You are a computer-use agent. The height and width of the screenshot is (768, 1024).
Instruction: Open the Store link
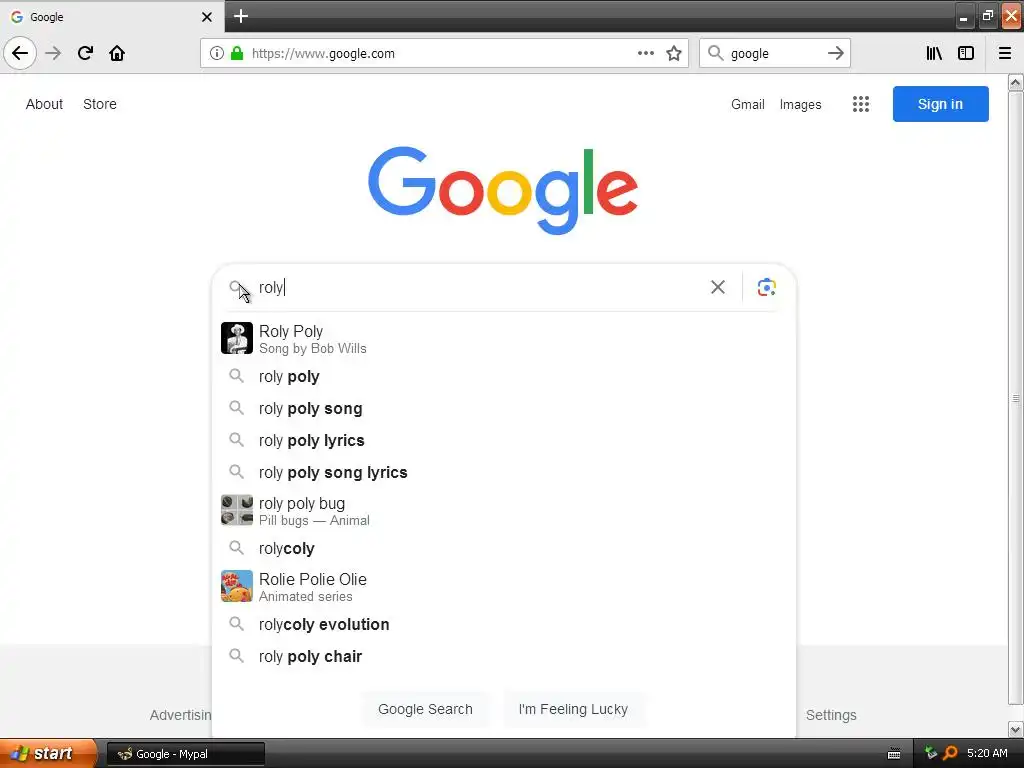tap(100, 104)
